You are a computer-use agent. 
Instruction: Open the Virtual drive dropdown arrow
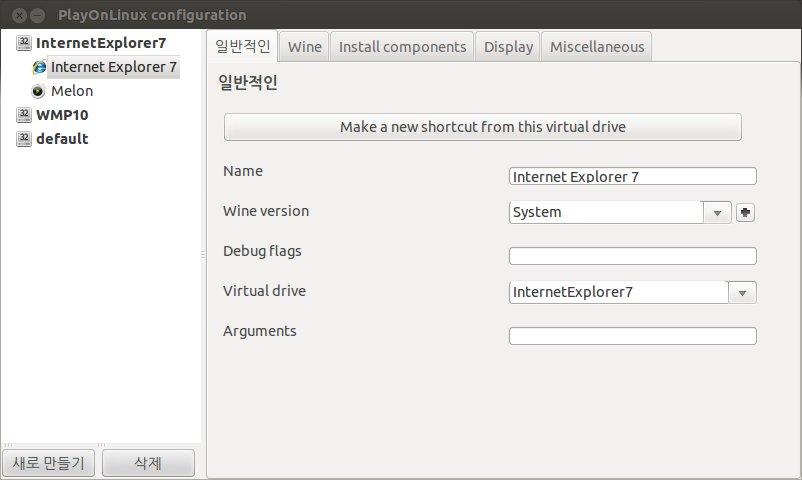click(742, 293)
